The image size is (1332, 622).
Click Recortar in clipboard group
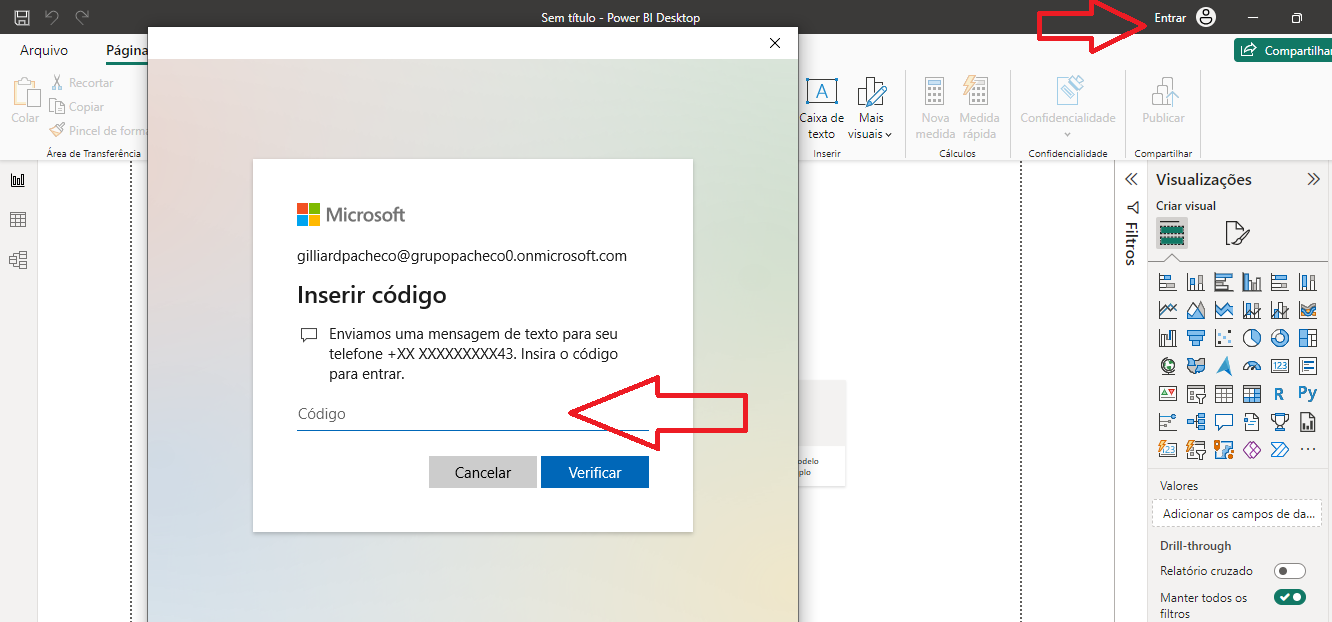(x=81, y=83)
